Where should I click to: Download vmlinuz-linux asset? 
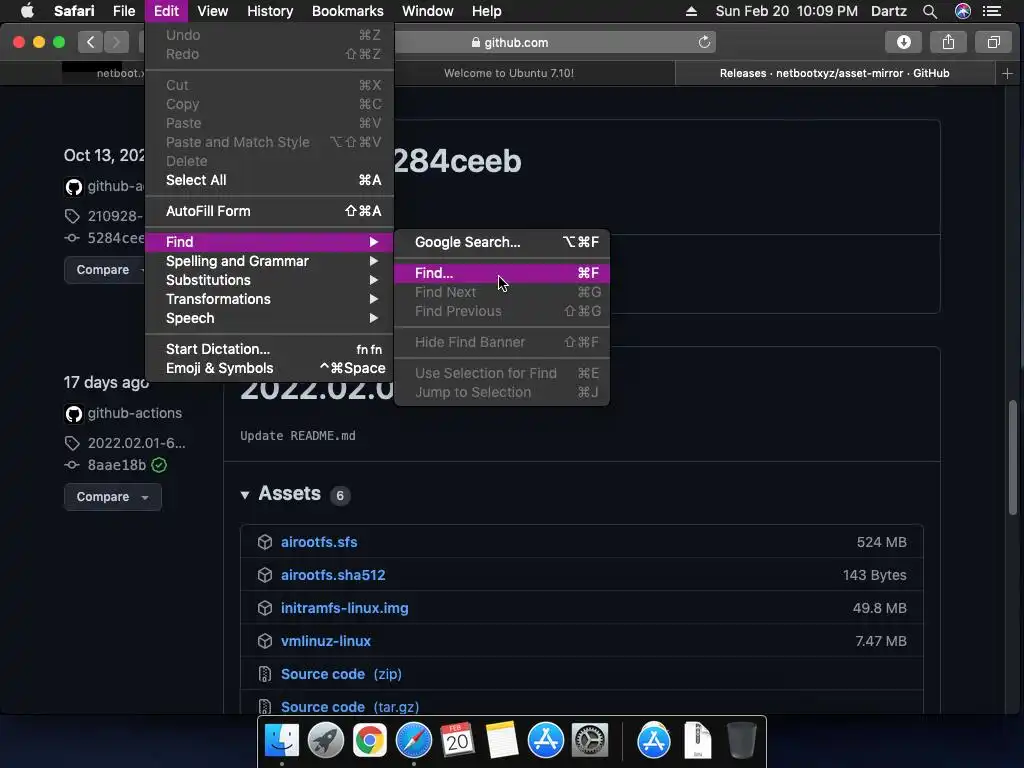(325, 641)
